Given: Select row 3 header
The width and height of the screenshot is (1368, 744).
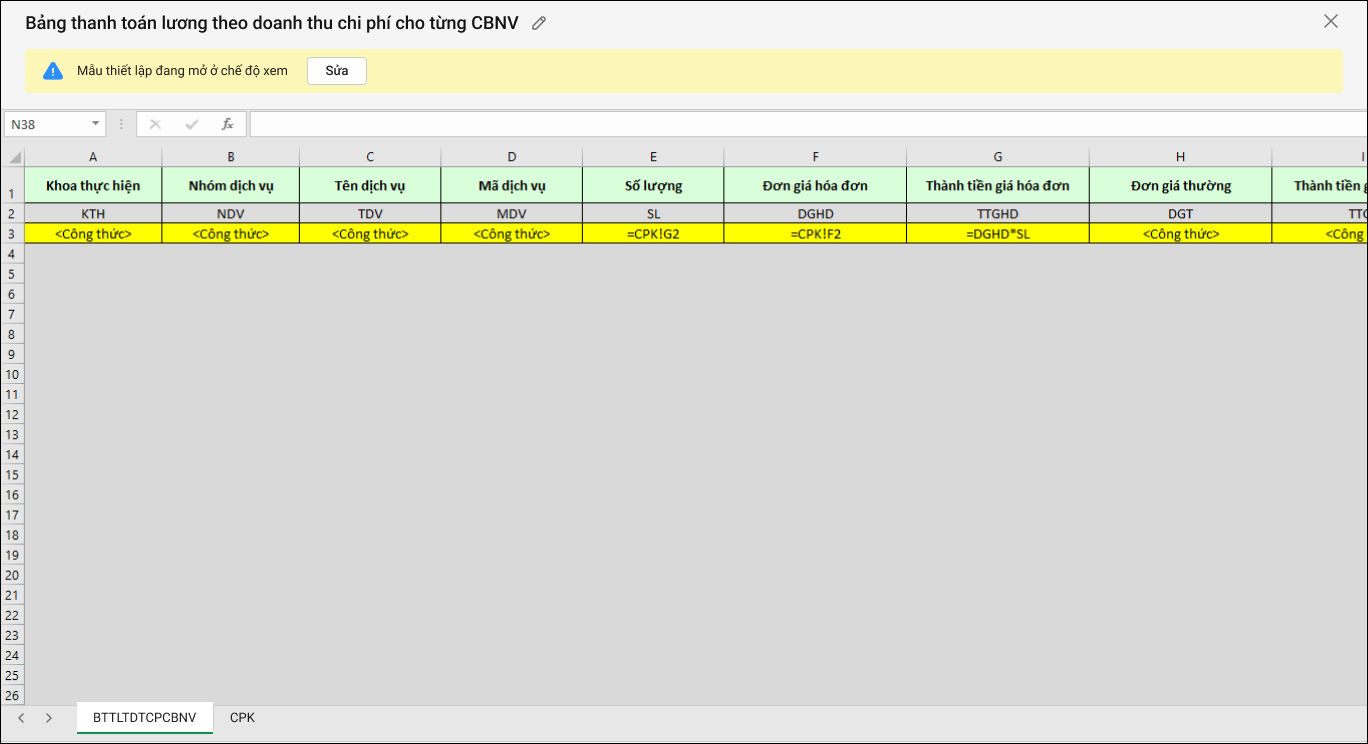Looking at the screenshot, I should point(12,234).
